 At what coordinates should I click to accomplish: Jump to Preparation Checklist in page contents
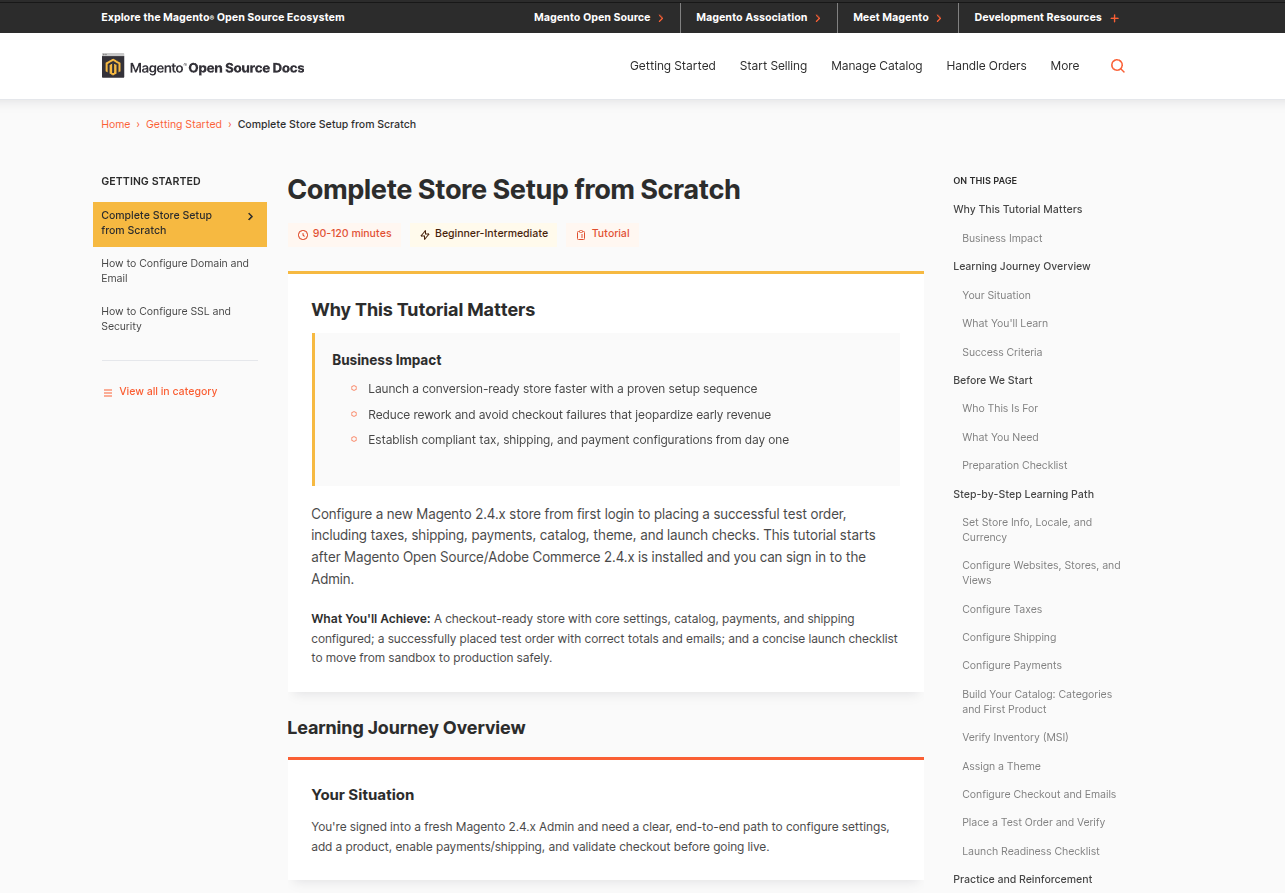pyautogui.click(x=1014, y=465)
